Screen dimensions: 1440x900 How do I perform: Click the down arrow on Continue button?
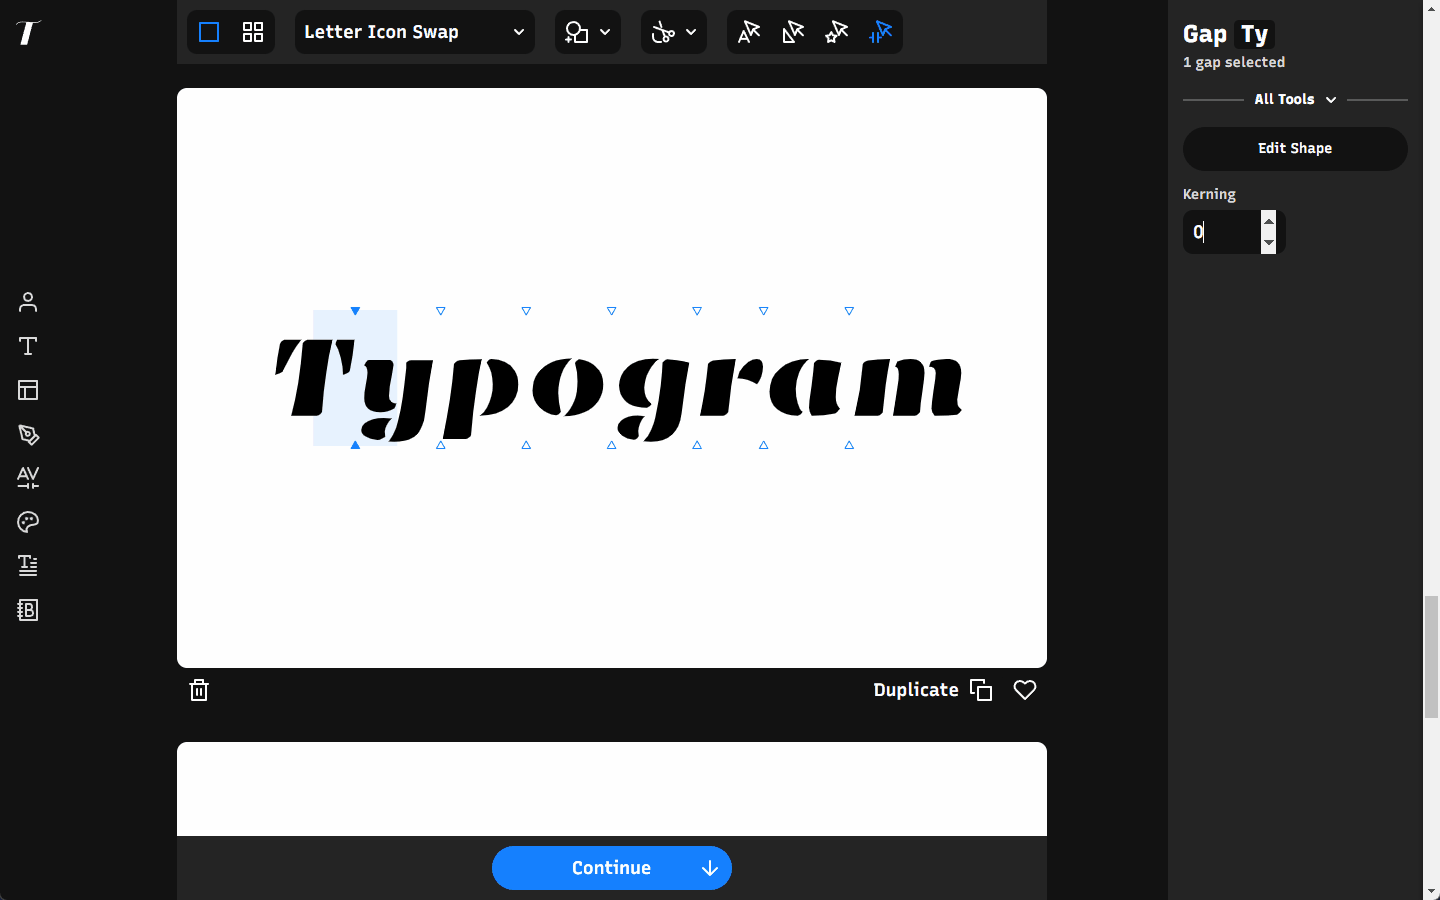point(710,868)
